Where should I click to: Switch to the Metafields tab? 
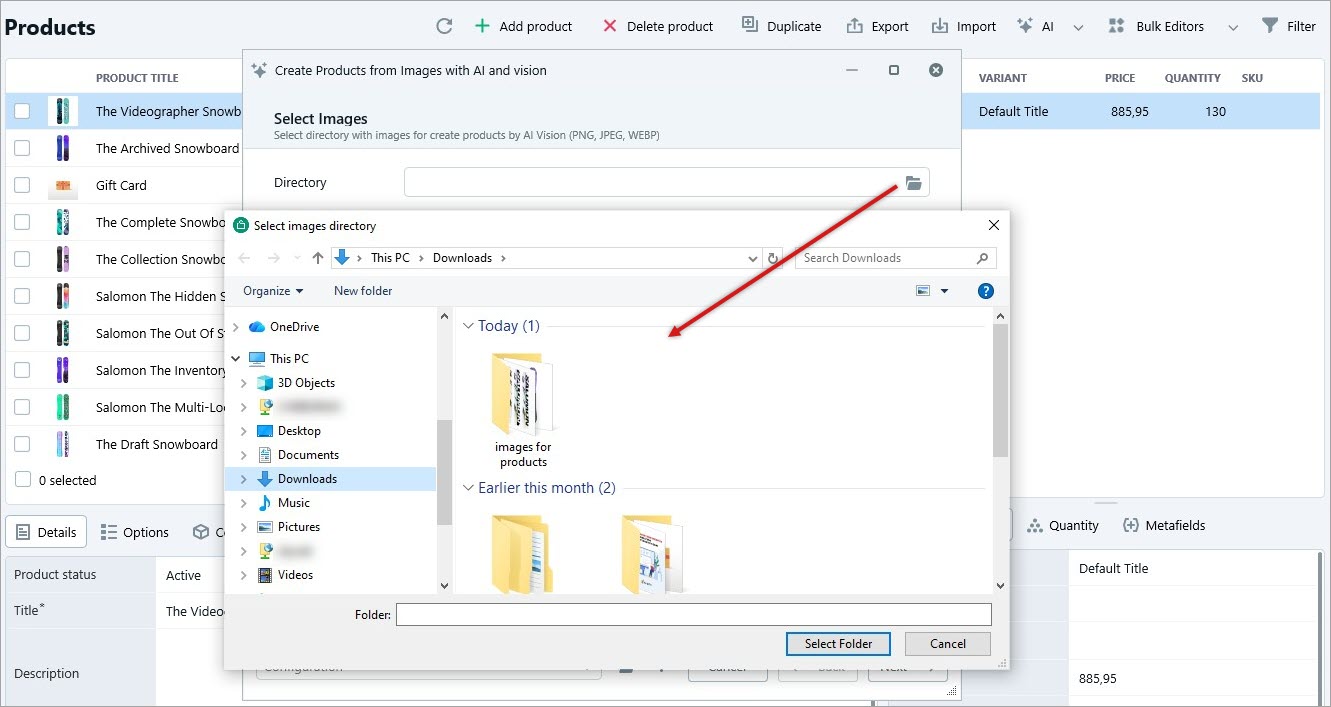tap(1164, 524)
